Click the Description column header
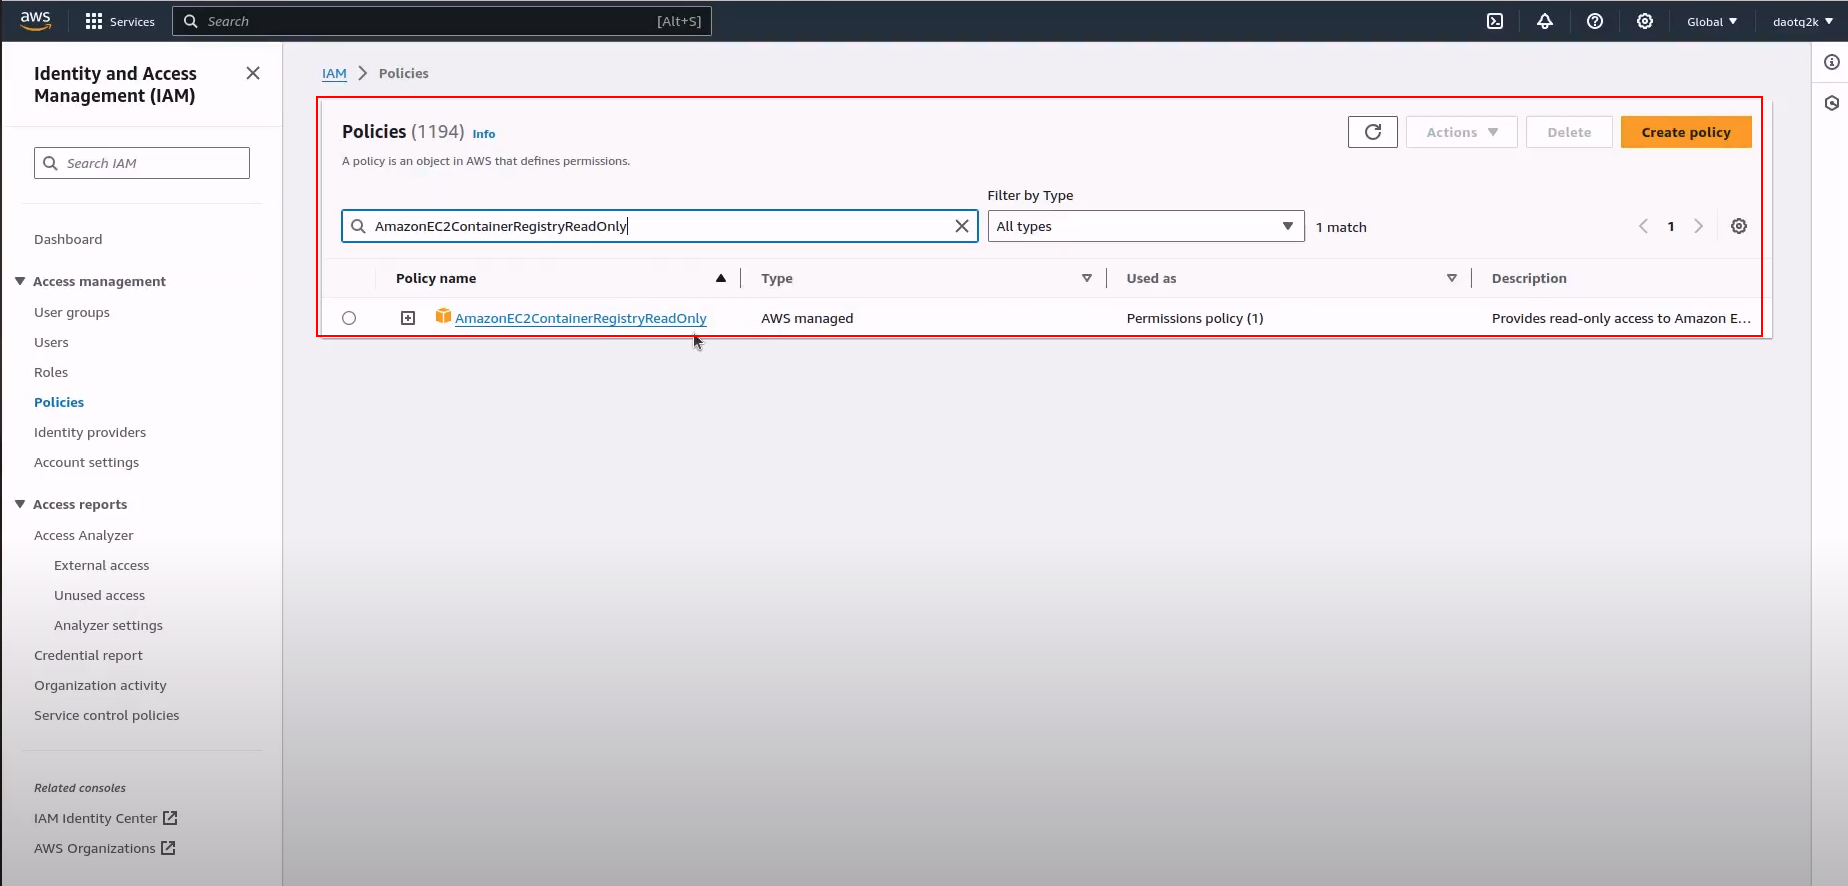Viewport: 1848px width, 886px height. tap(1529, 278)
